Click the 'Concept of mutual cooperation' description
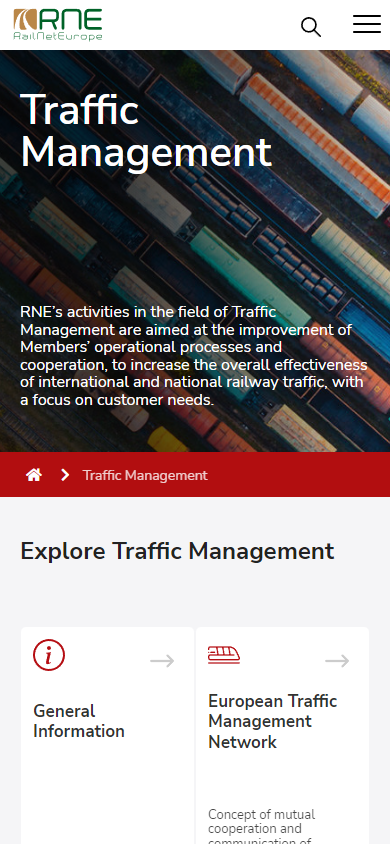Screen dimensions: 390x844 click(262, 826)
